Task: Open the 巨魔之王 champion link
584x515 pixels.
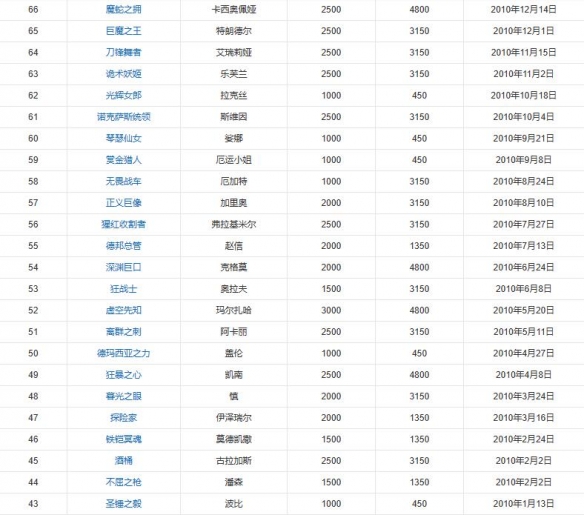Action: [x=124, y=31]
